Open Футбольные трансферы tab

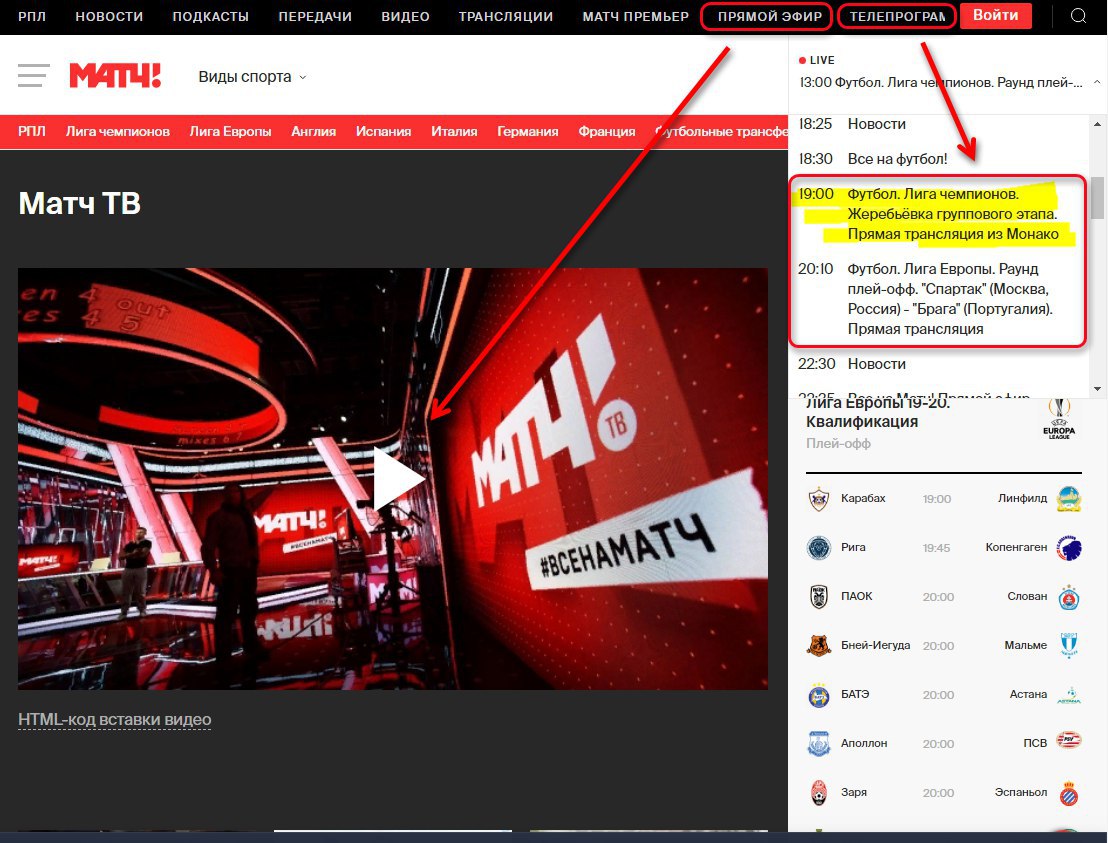click(x=721, y=131)
